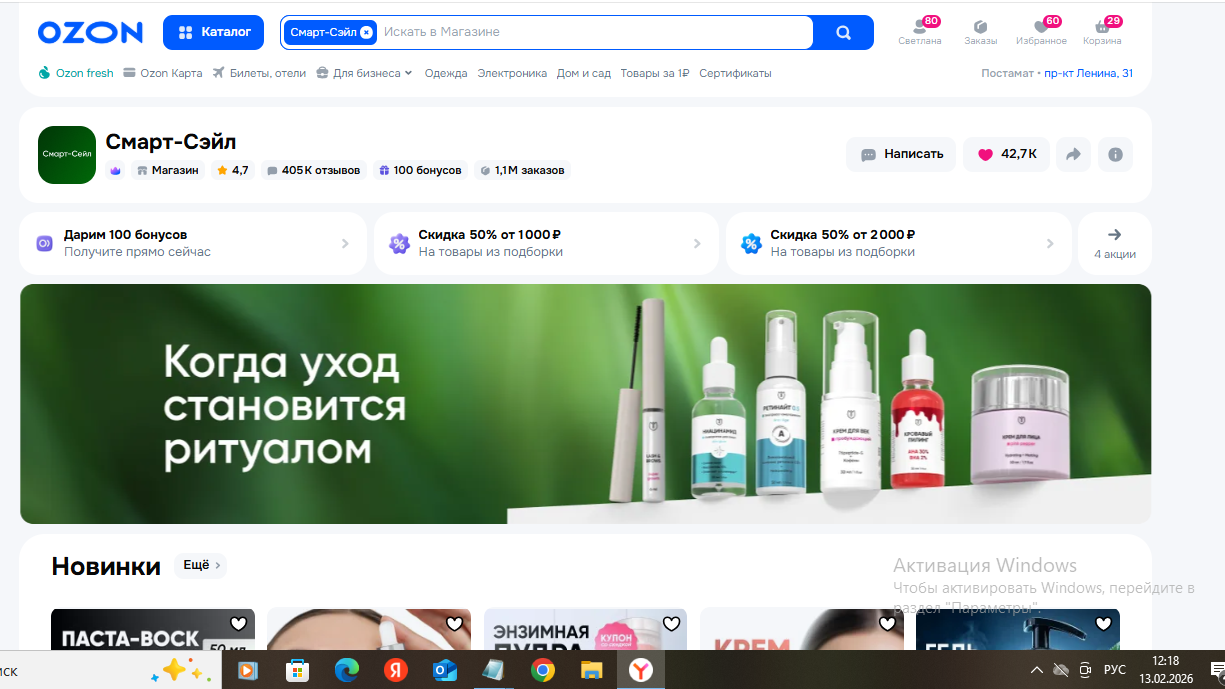Screen dimensions: 1225x689
Task: Open the Корзина cart icon
Action: [1102, 31]
